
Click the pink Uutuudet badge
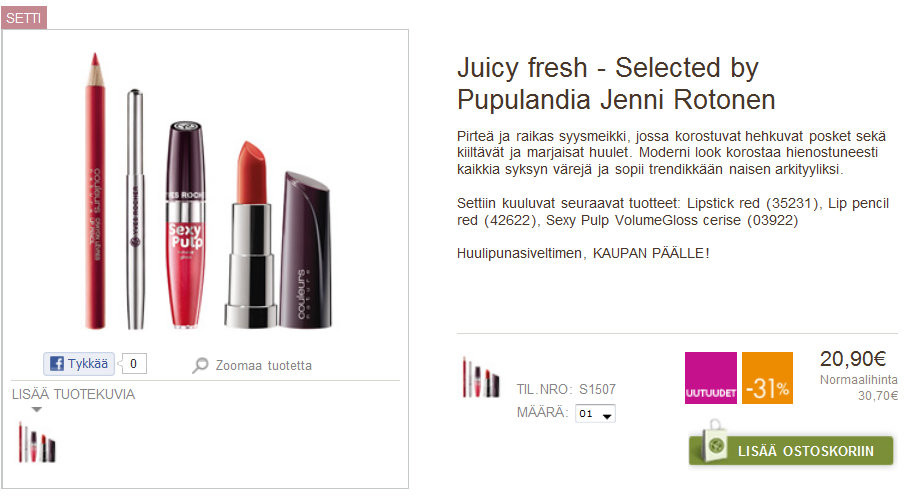click(x=710, y=377)
